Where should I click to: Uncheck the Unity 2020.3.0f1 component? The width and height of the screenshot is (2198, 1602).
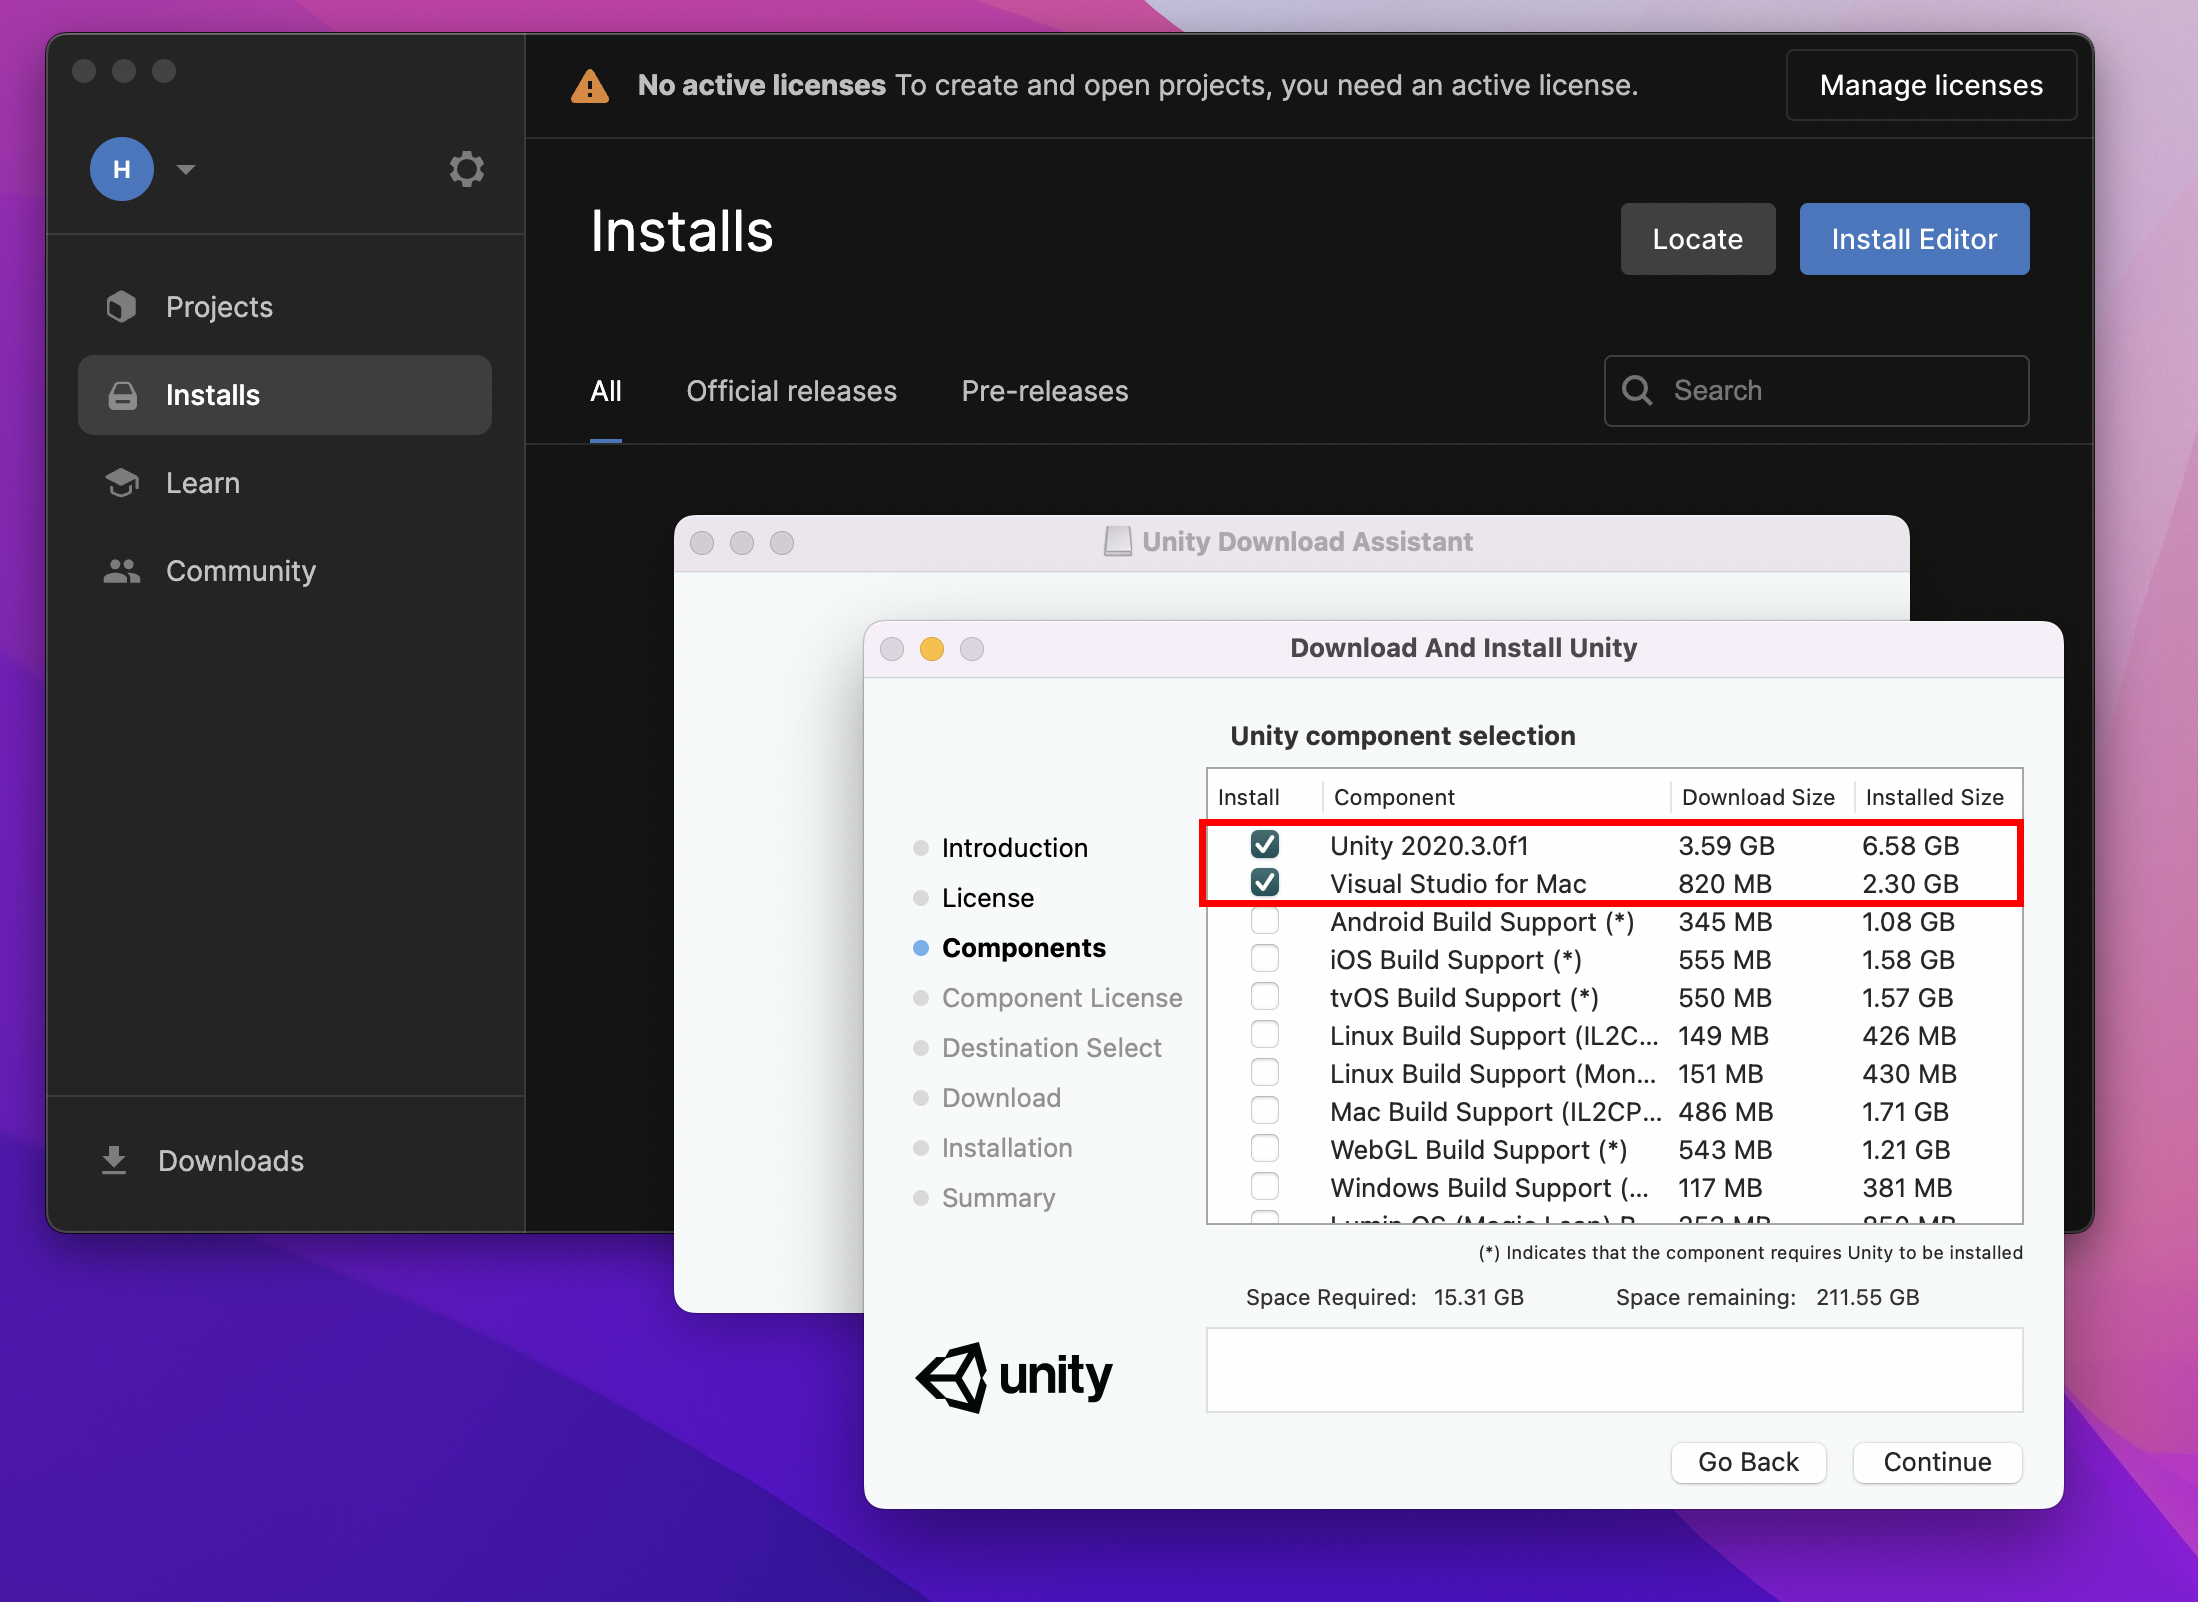[1265, 845]
